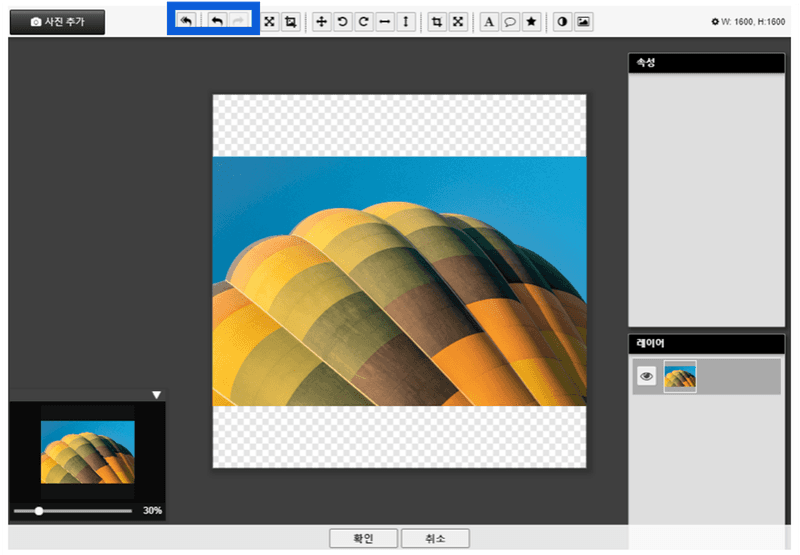
Task: Add a speech bubble with toolbar icon
Action: [510, 21]
